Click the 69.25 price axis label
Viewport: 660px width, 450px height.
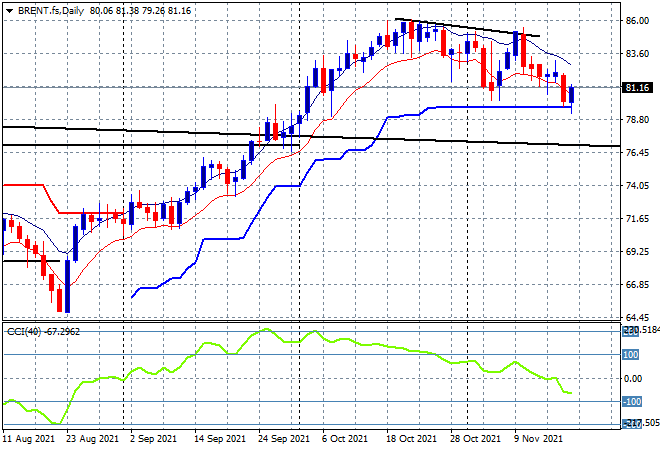(637, 252)
